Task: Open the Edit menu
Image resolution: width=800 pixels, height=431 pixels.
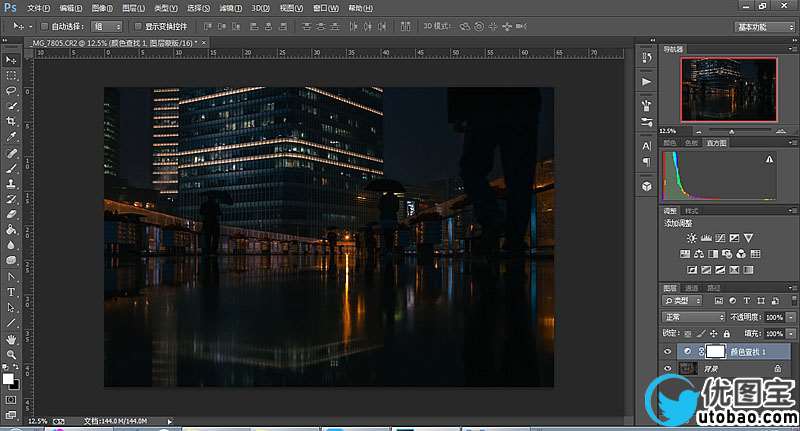Action: pyautogui.click(x=70, y=8)
